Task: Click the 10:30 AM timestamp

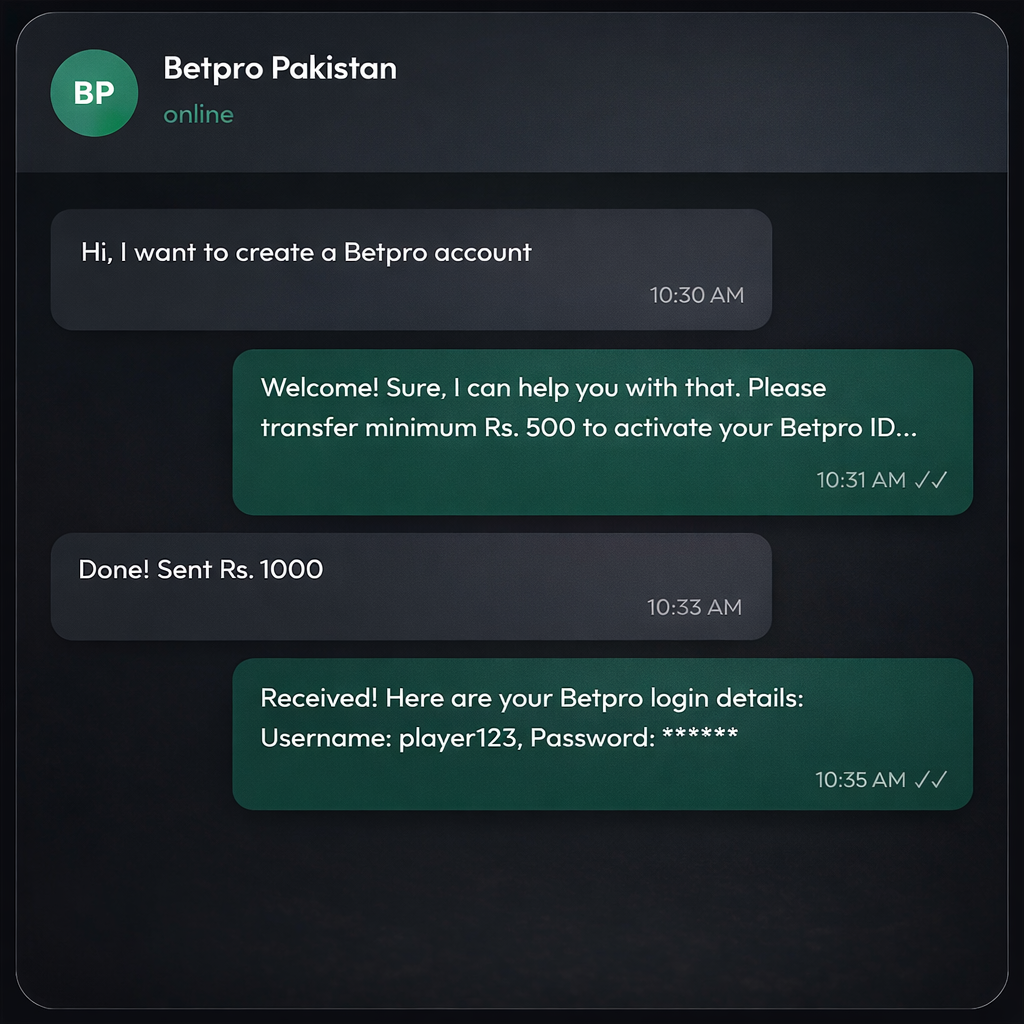Action: [x=697, y=295]
